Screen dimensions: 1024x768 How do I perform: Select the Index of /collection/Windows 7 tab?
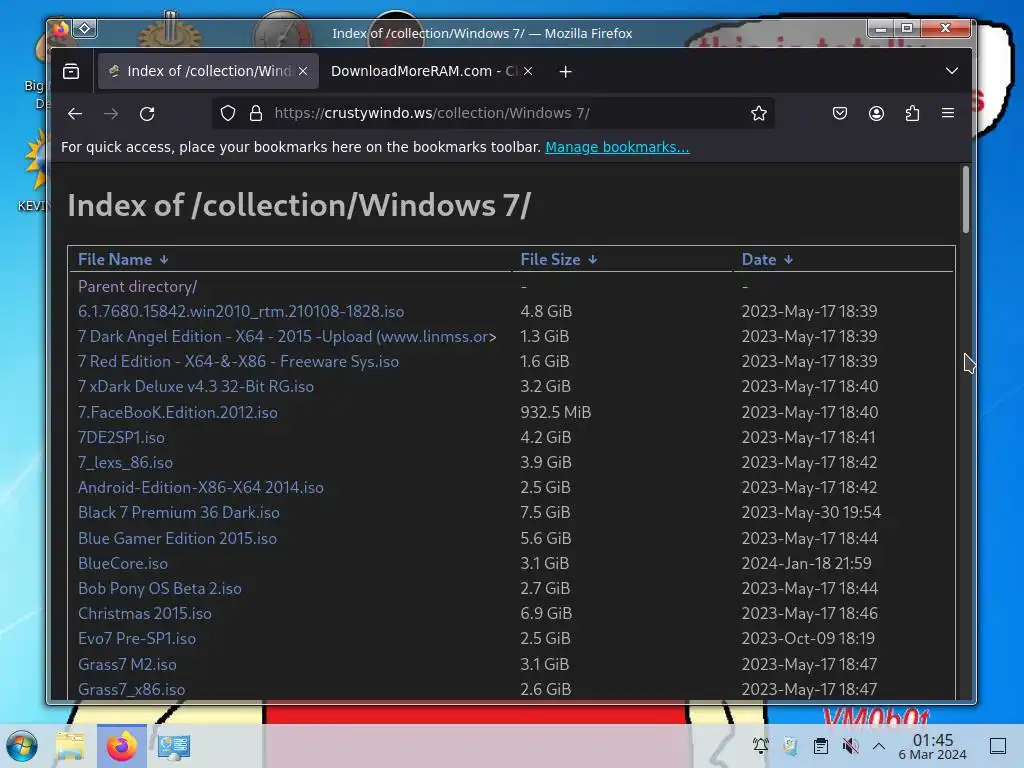(x=208, y=71)
